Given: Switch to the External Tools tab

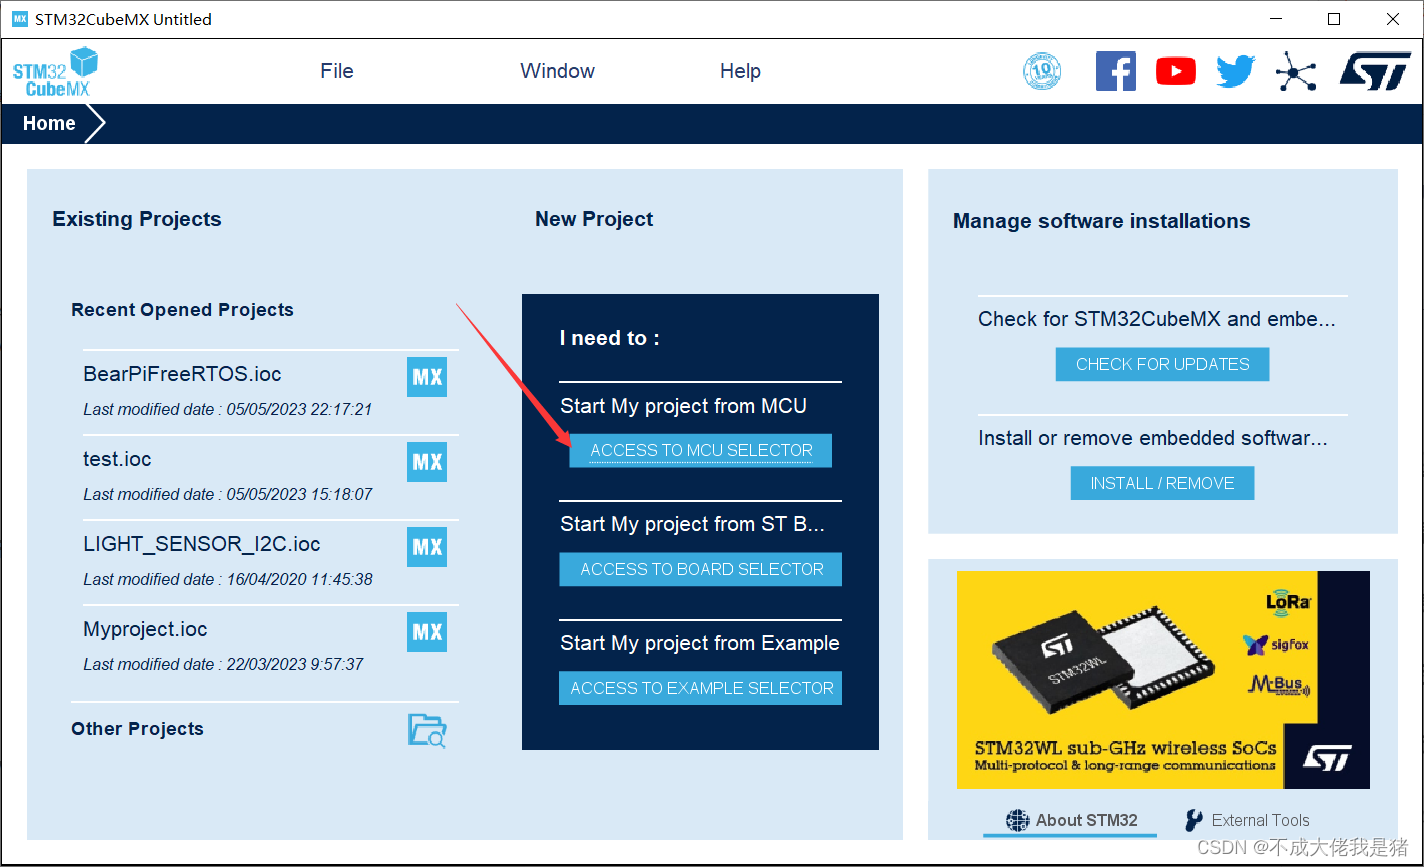Looking at the screenshot, I should pos(1247,820).
